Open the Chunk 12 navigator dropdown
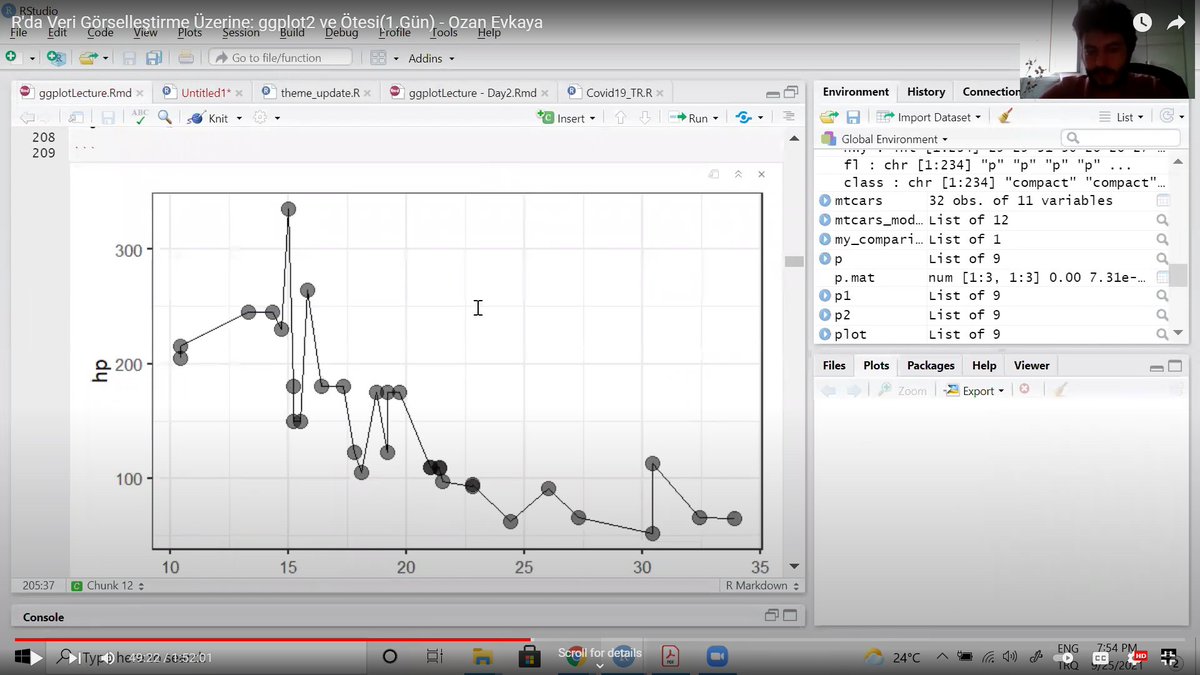Viewport: 1200px width, 675px height. pos(108,585)
